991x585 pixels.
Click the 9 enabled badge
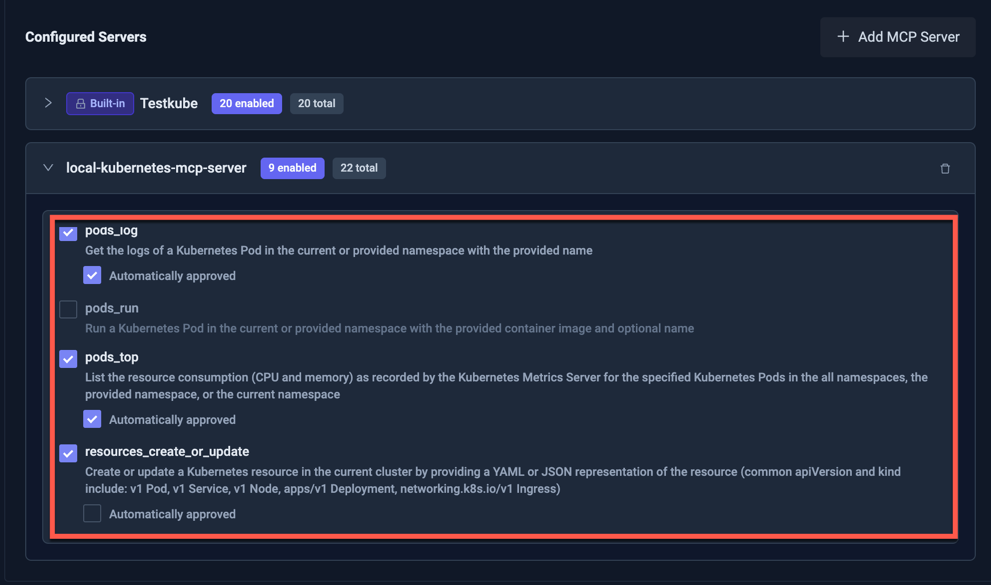click(x=292, y=168)
